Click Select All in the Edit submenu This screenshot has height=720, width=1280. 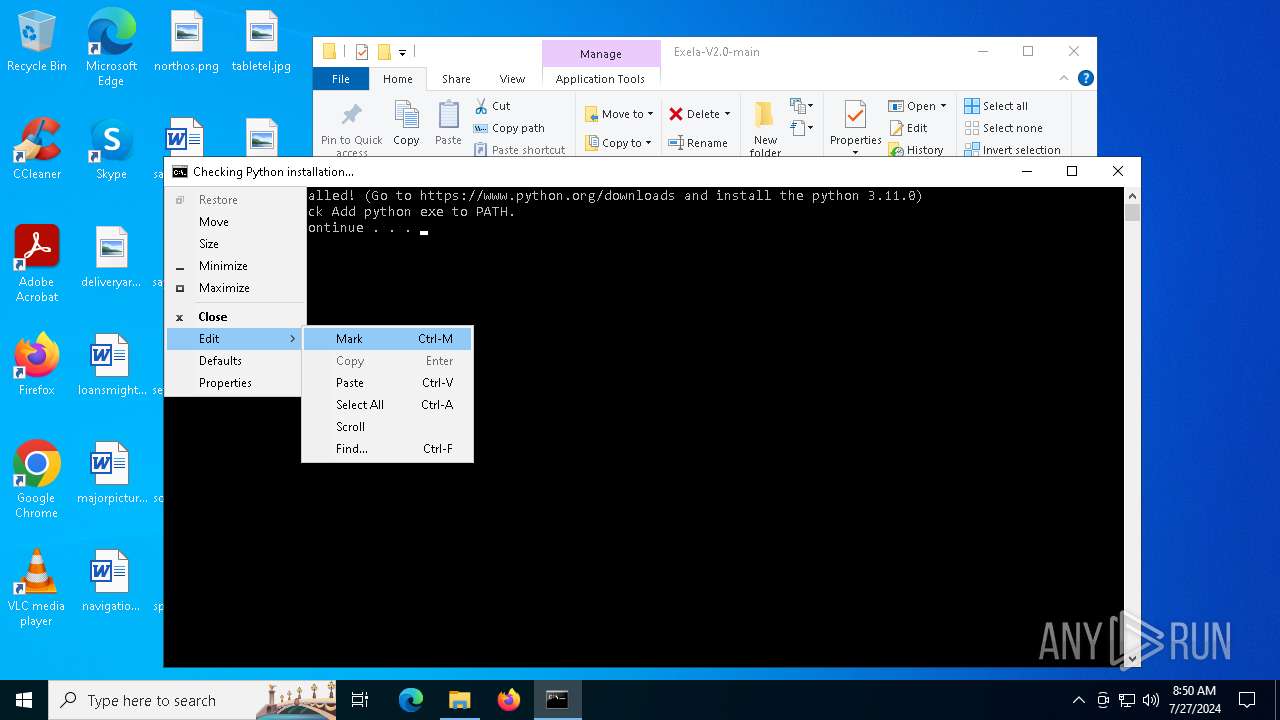(387, 405)
